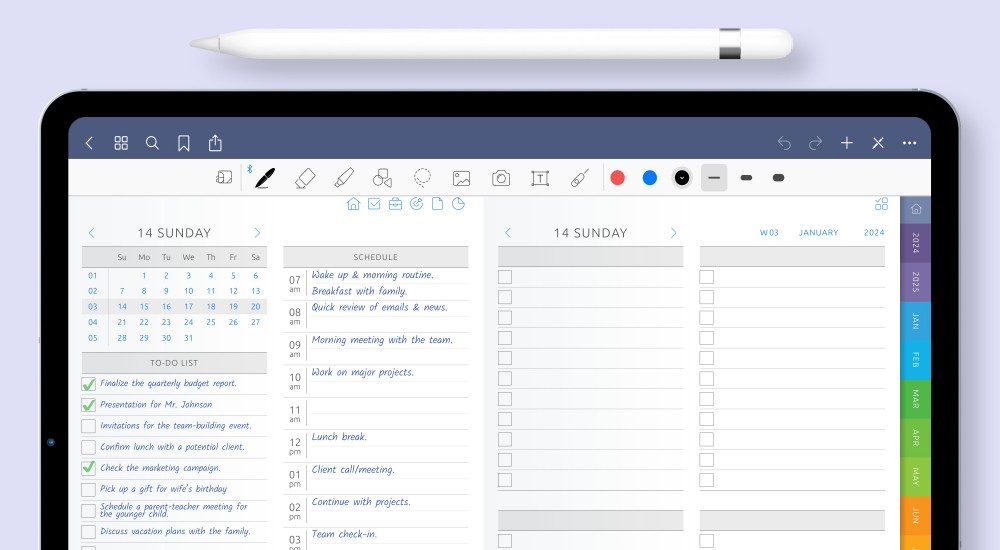Redo the last action
This screenshot has width=1000, height=550.
(x=815, y=143)
